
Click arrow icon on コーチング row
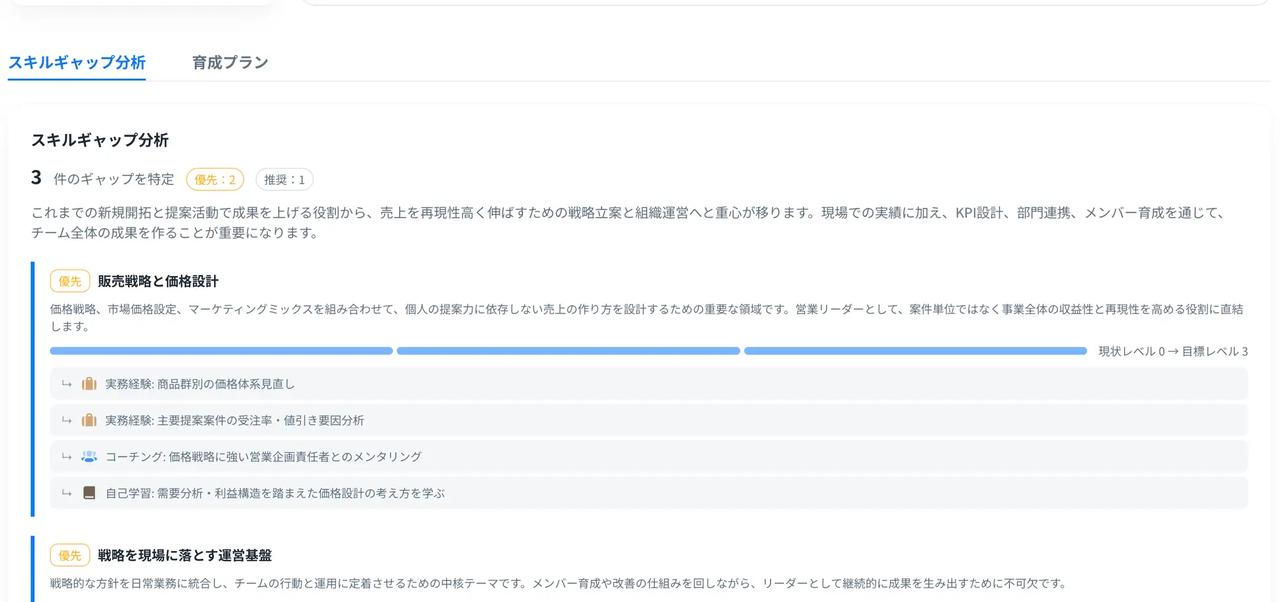[66, 456]
